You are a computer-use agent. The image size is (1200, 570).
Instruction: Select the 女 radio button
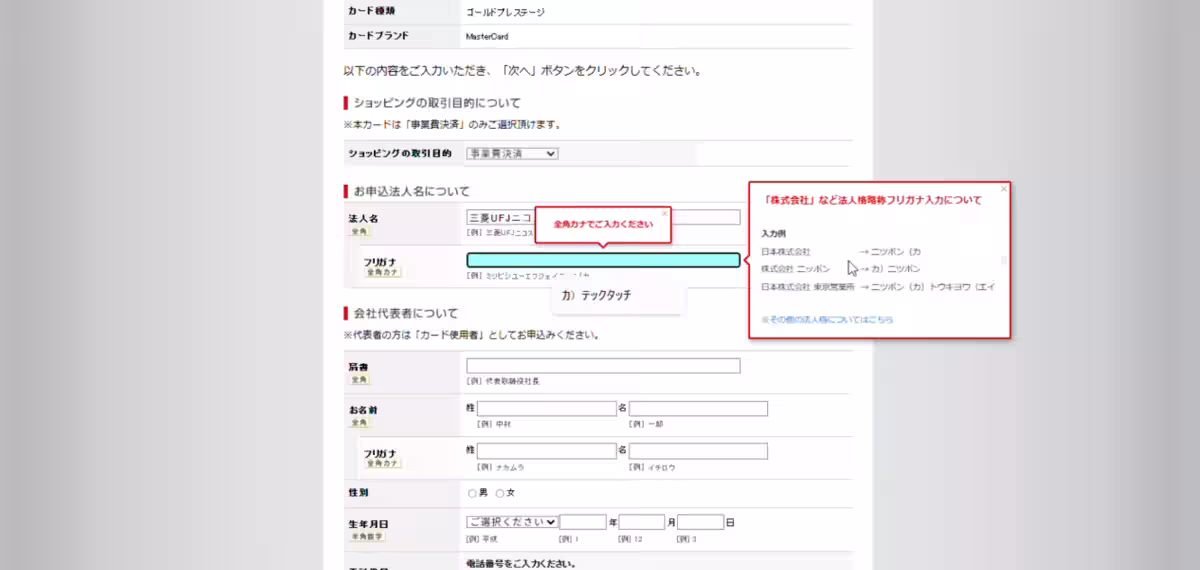point(500,493)
